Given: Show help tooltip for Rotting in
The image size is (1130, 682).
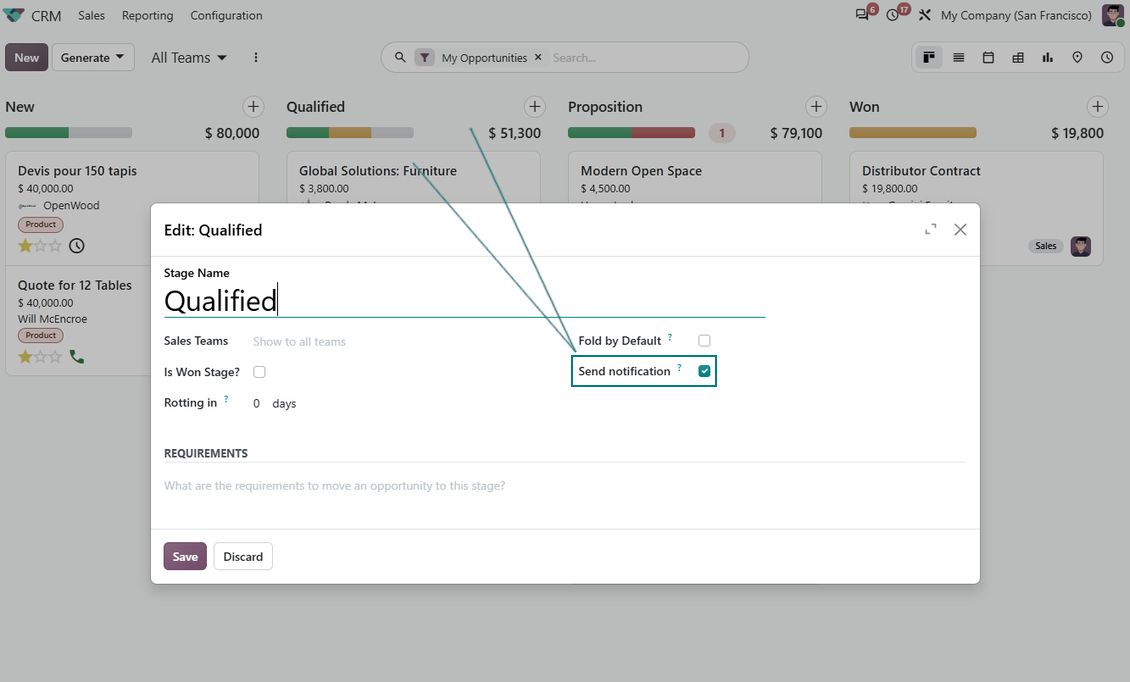Looking at the screenshot, I should click(x=226, y=399).
